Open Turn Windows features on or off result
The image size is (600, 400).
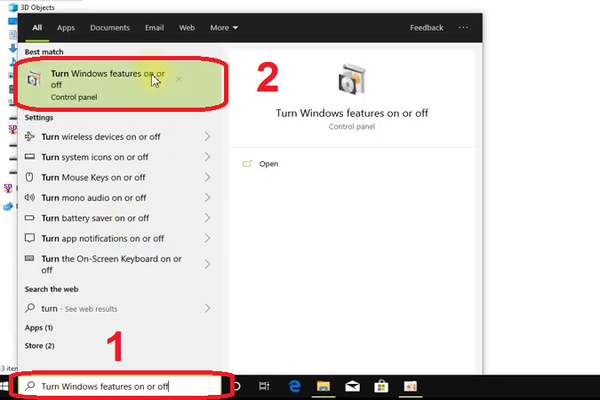tap(121, 85)
